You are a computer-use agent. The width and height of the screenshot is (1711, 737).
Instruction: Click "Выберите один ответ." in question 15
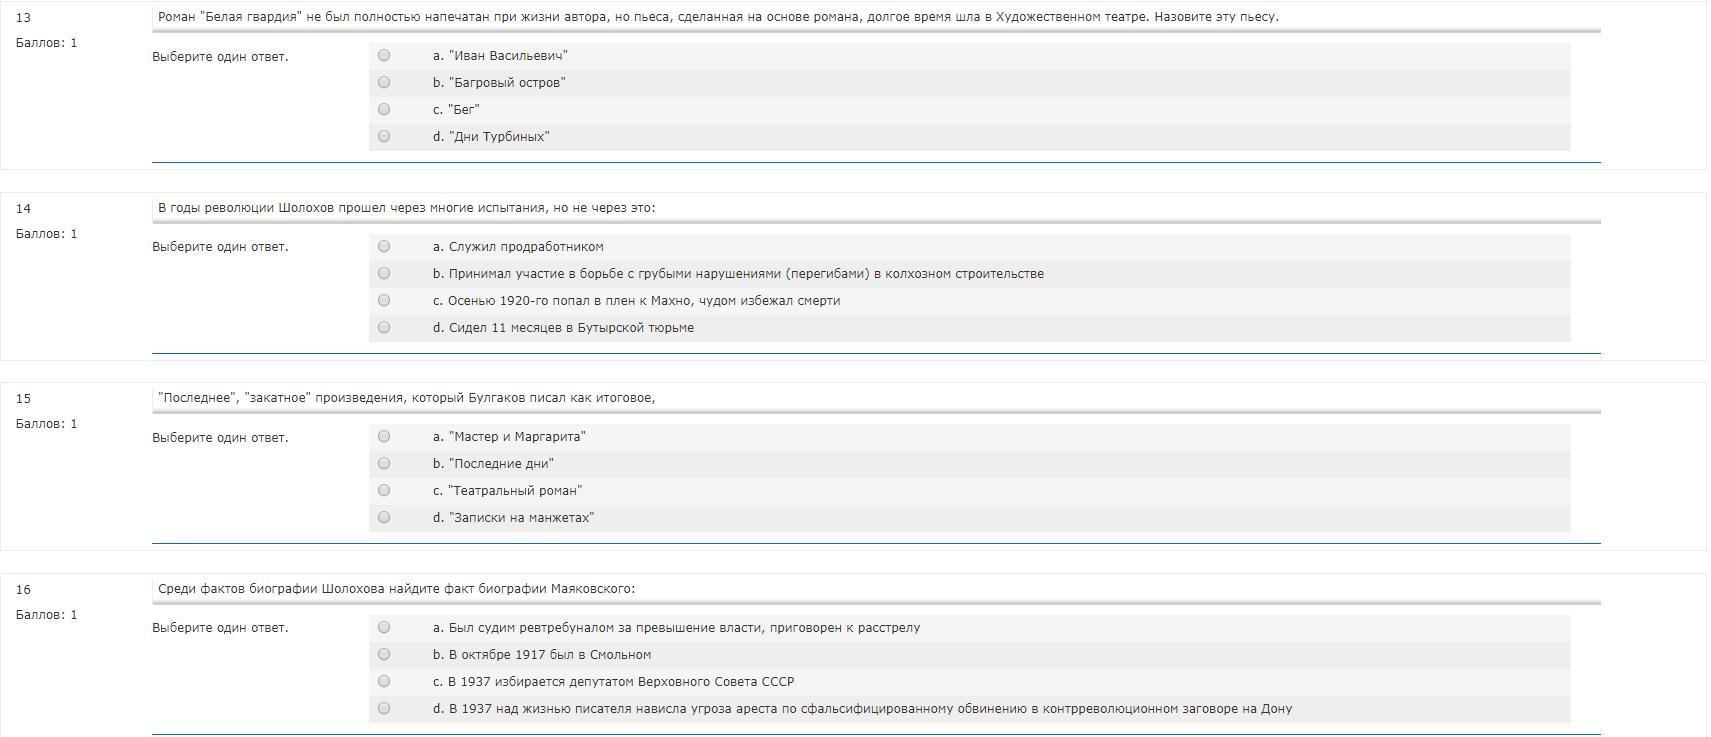(220, 438)
